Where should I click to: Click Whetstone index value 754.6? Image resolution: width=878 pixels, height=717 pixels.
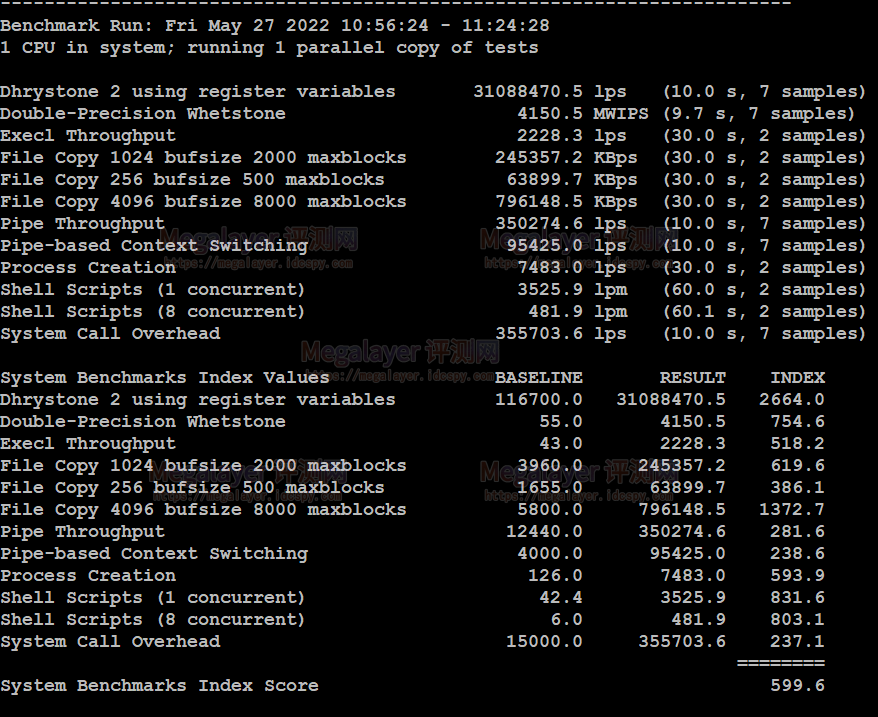click(x=797, y=422)
